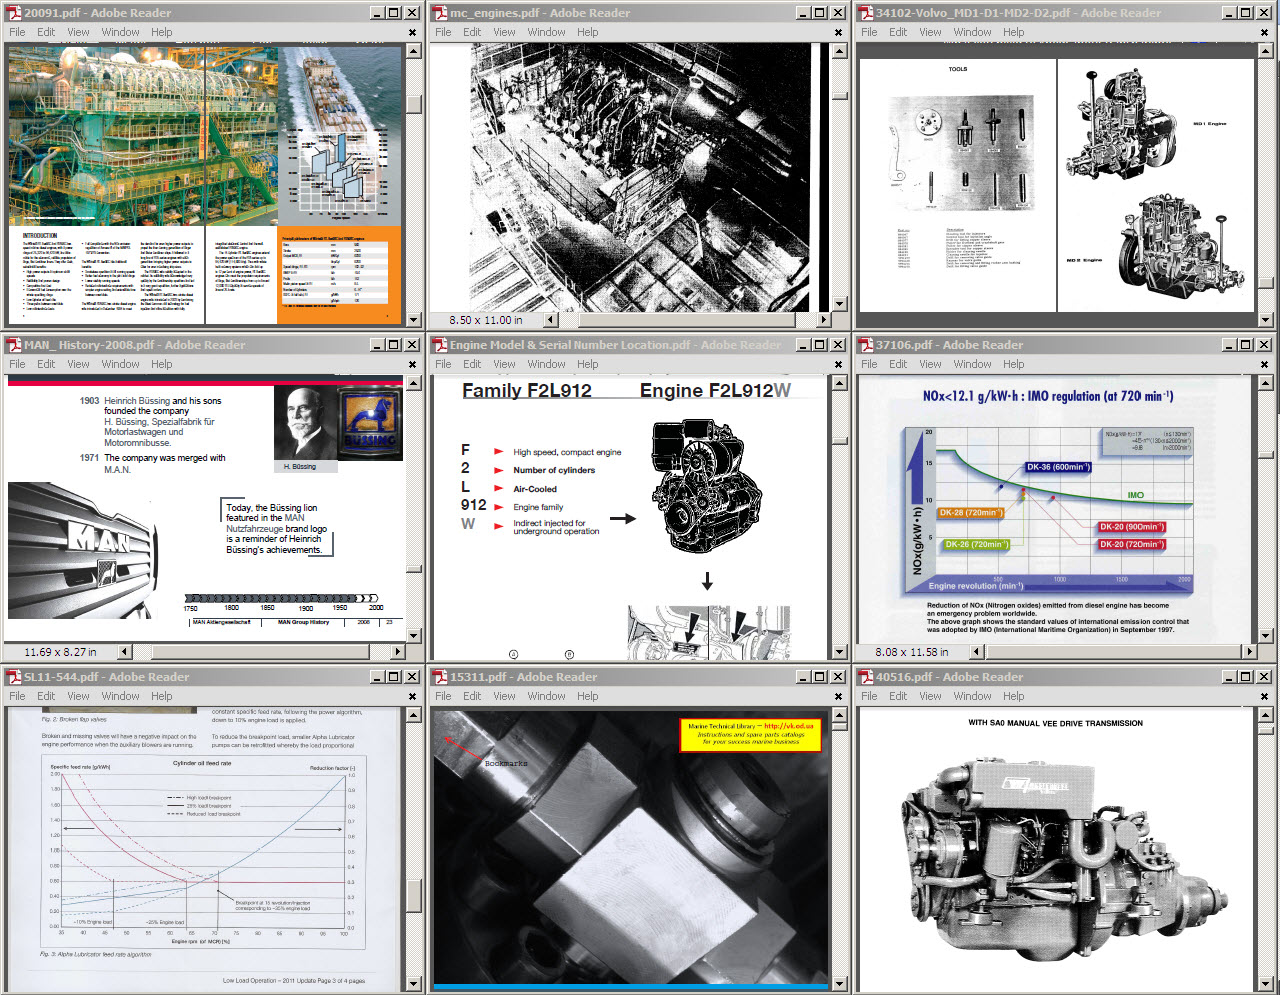The height and width of the screenshot is (995, 1280).
Task: Grab vertical scroll thumb in SL11-544.pdf window
Action: (413, 895)
